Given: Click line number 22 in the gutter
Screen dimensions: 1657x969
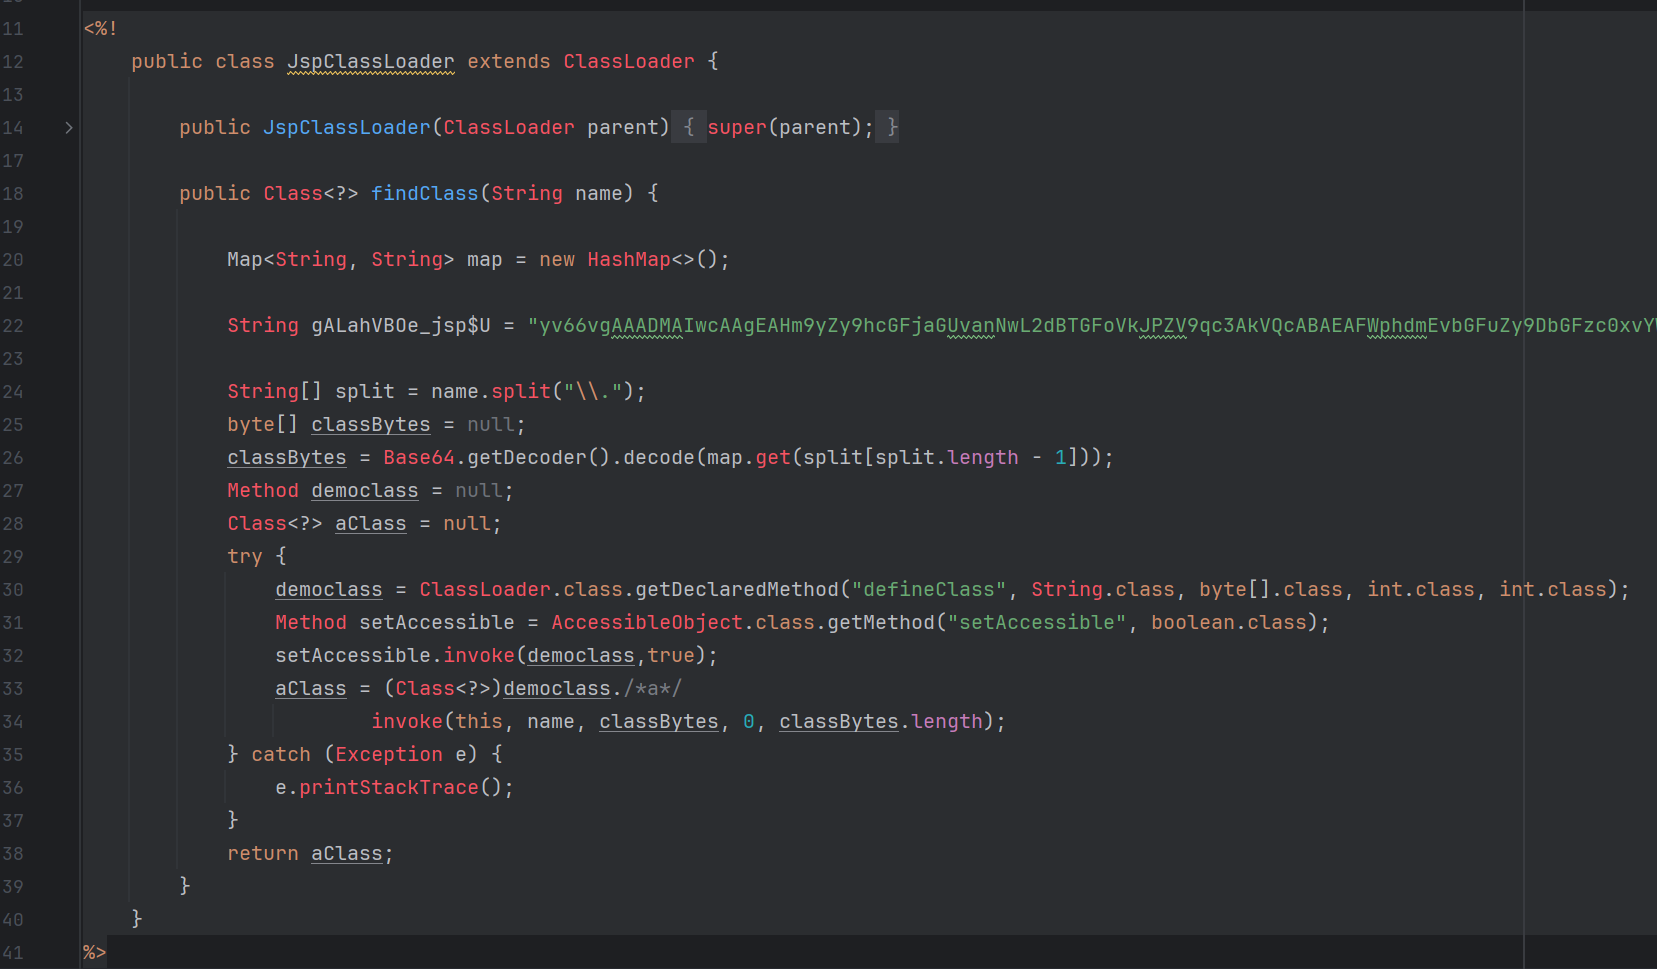Looking at the screenshot, I should (13, 326).
